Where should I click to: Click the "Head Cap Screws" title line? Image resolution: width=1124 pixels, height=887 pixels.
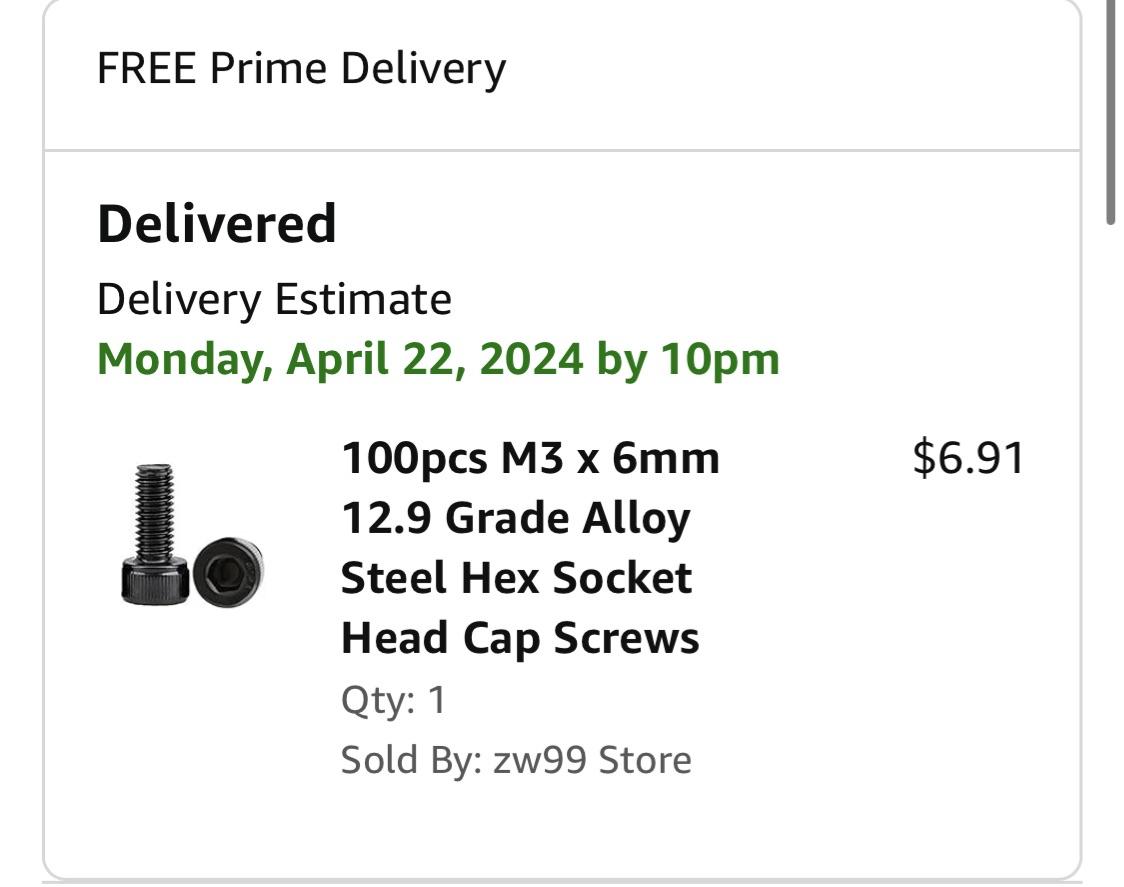(x=520, y=639)
